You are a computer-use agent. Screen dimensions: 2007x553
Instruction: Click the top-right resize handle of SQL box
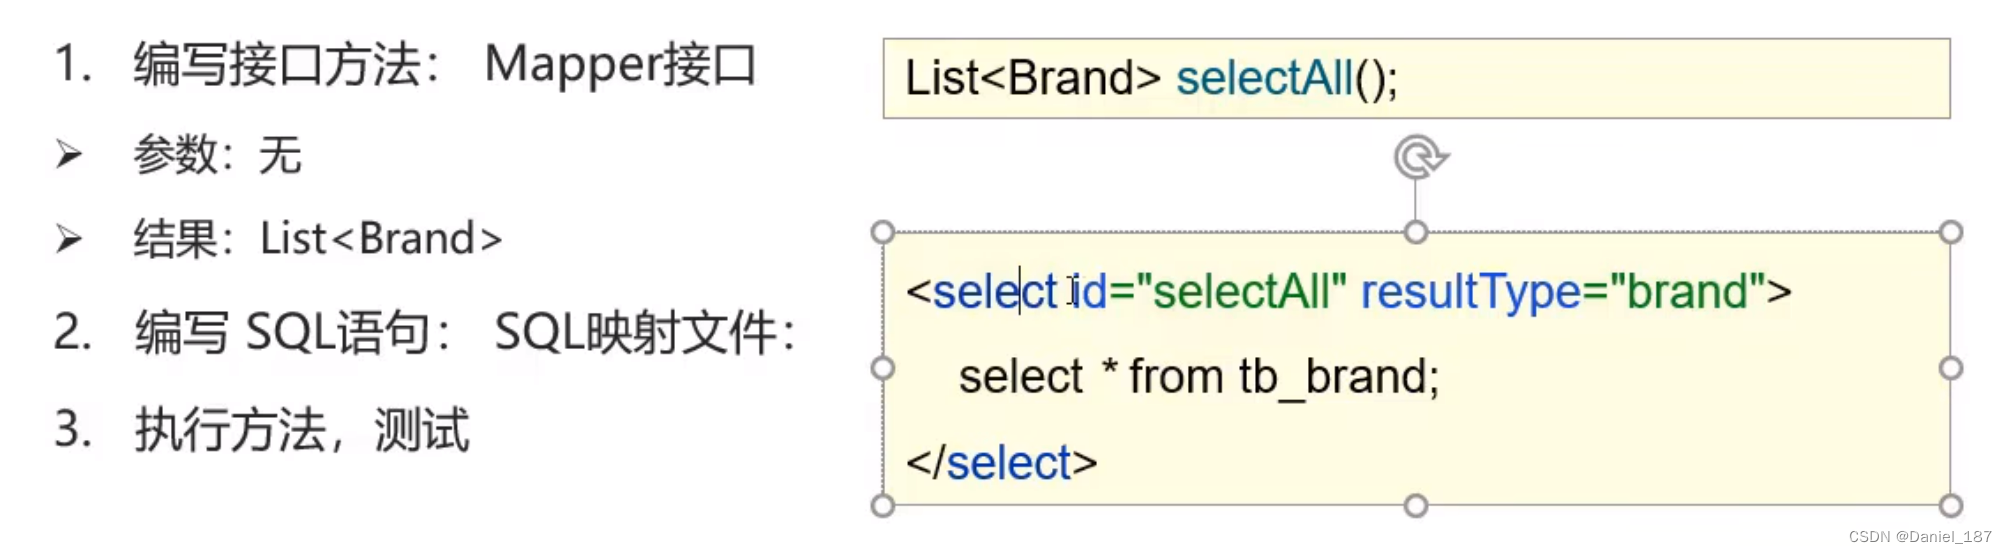click(1950, 232)
